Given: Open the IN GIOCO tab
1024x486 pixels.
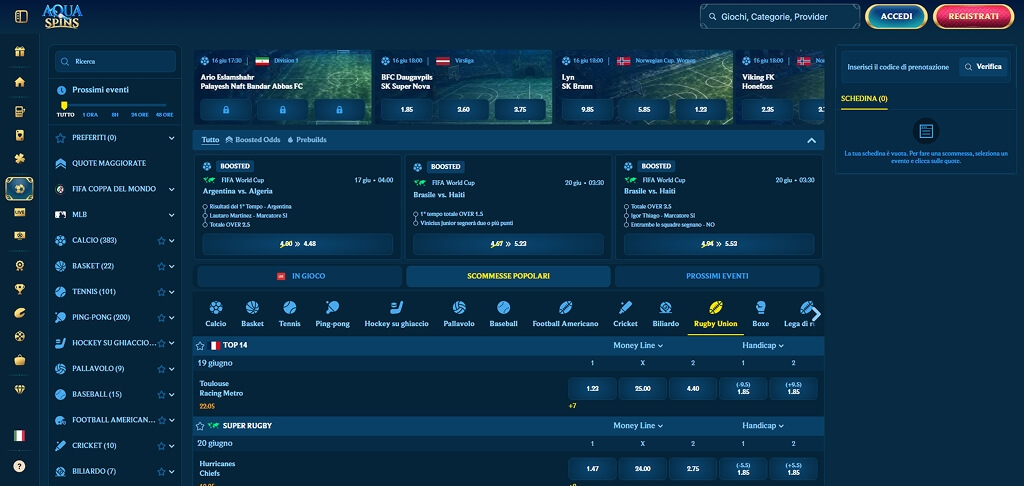Looking at the screenshot, I should (x=300, y=276).
